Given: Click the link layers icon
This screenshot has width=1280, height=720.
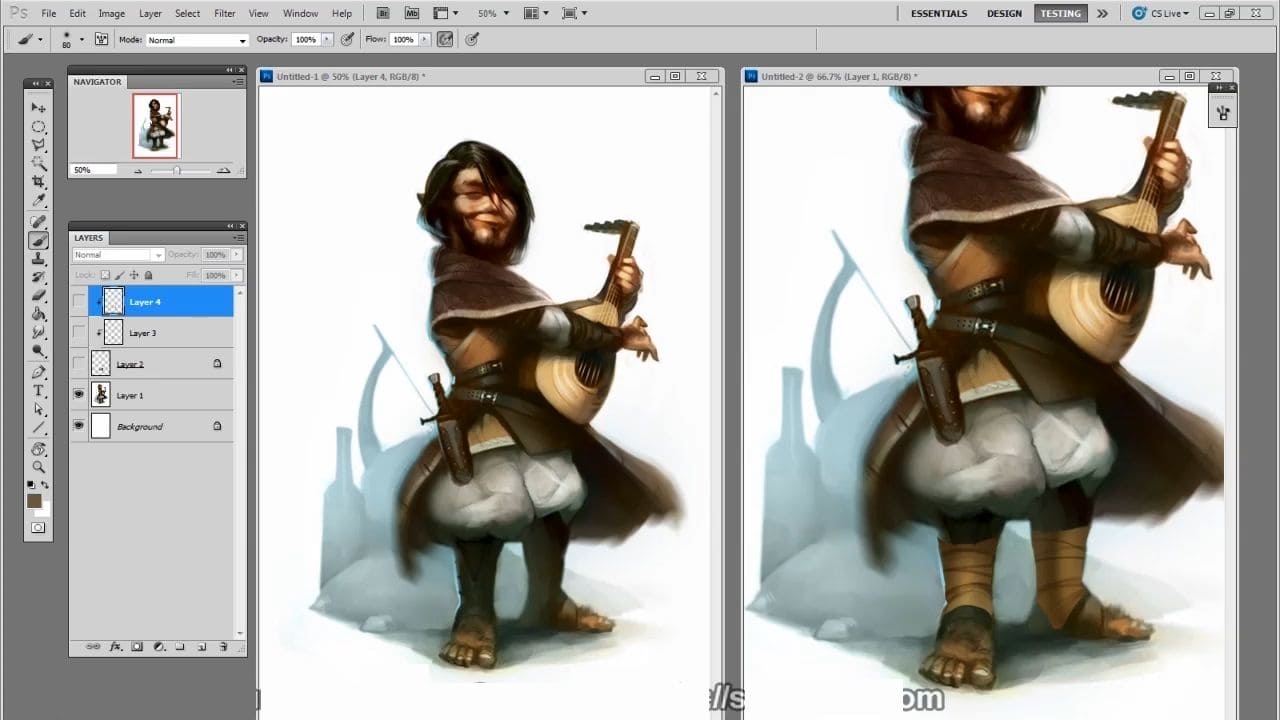Looking at the screenshot, I should coord(93,647).
